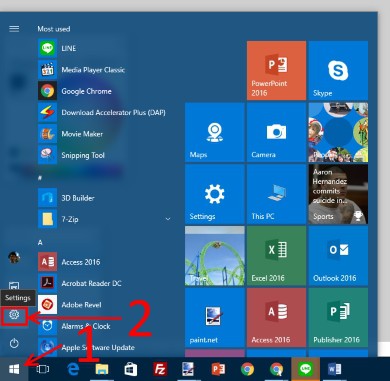Launch the Camera tile

click(276, 132)
